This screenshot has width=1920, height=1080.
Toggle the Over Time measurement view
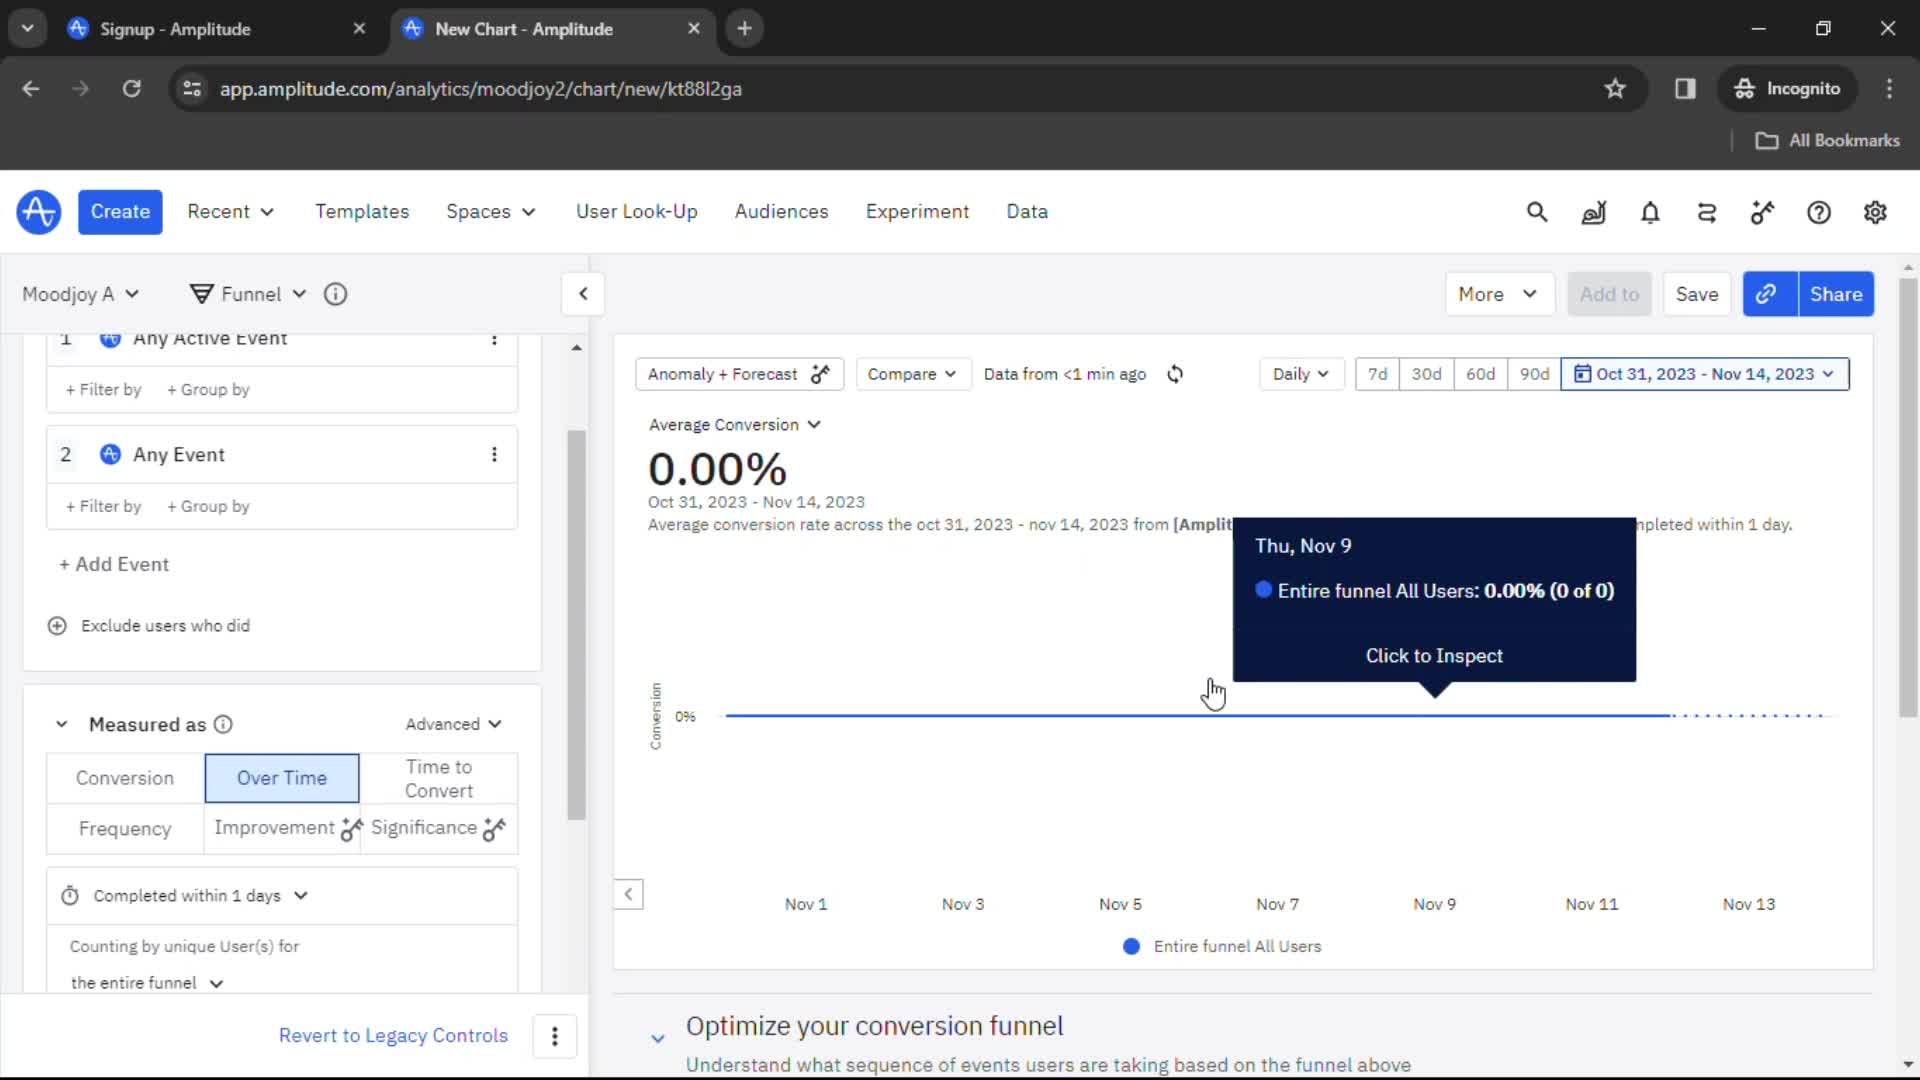coord(281,777)
